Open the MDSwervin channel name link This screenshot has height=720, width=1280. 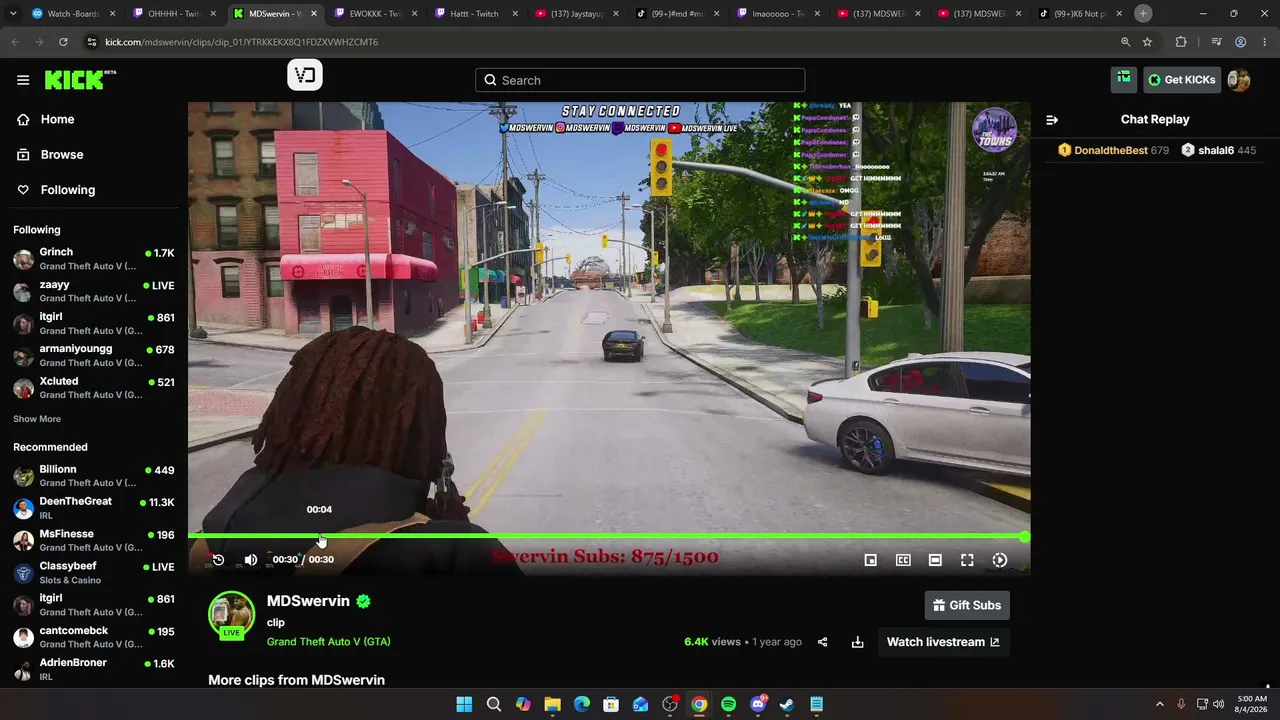[308, 601]
